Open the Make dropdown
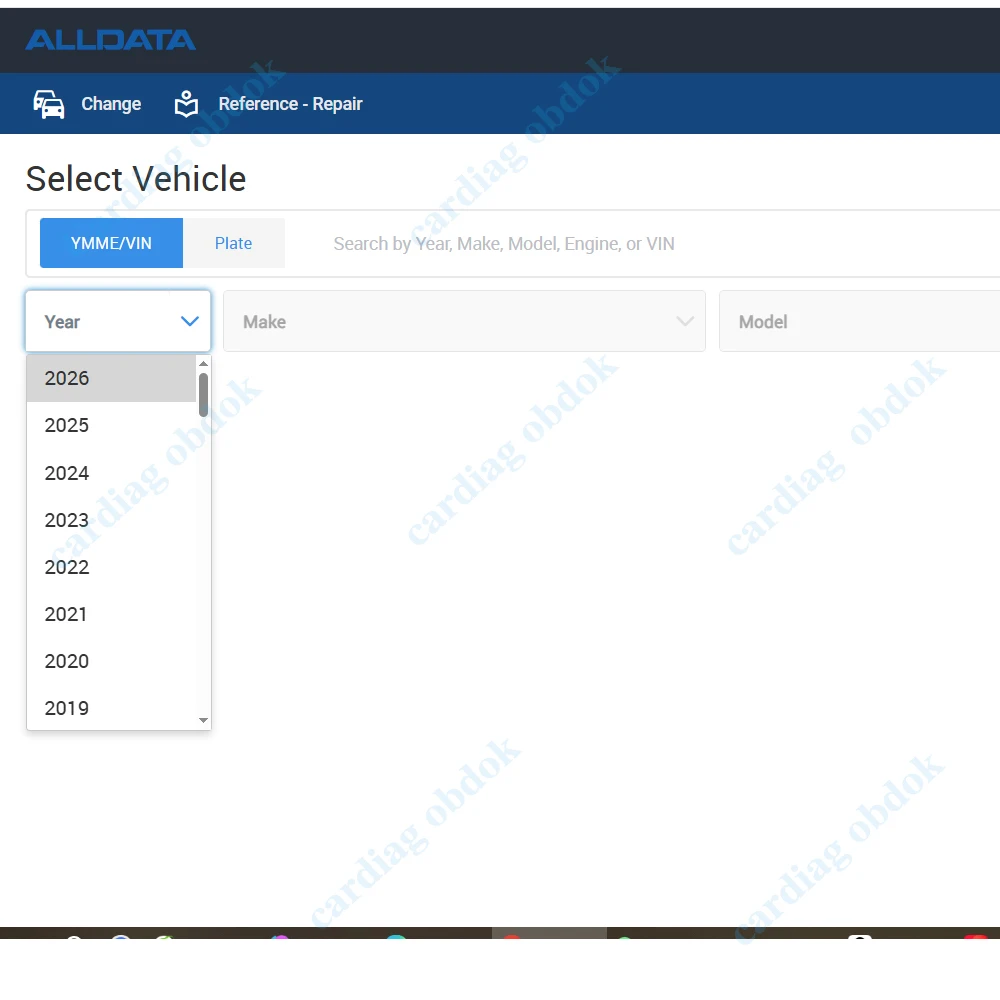This screenshot has height=1000, width=1000. coord(465,321)
